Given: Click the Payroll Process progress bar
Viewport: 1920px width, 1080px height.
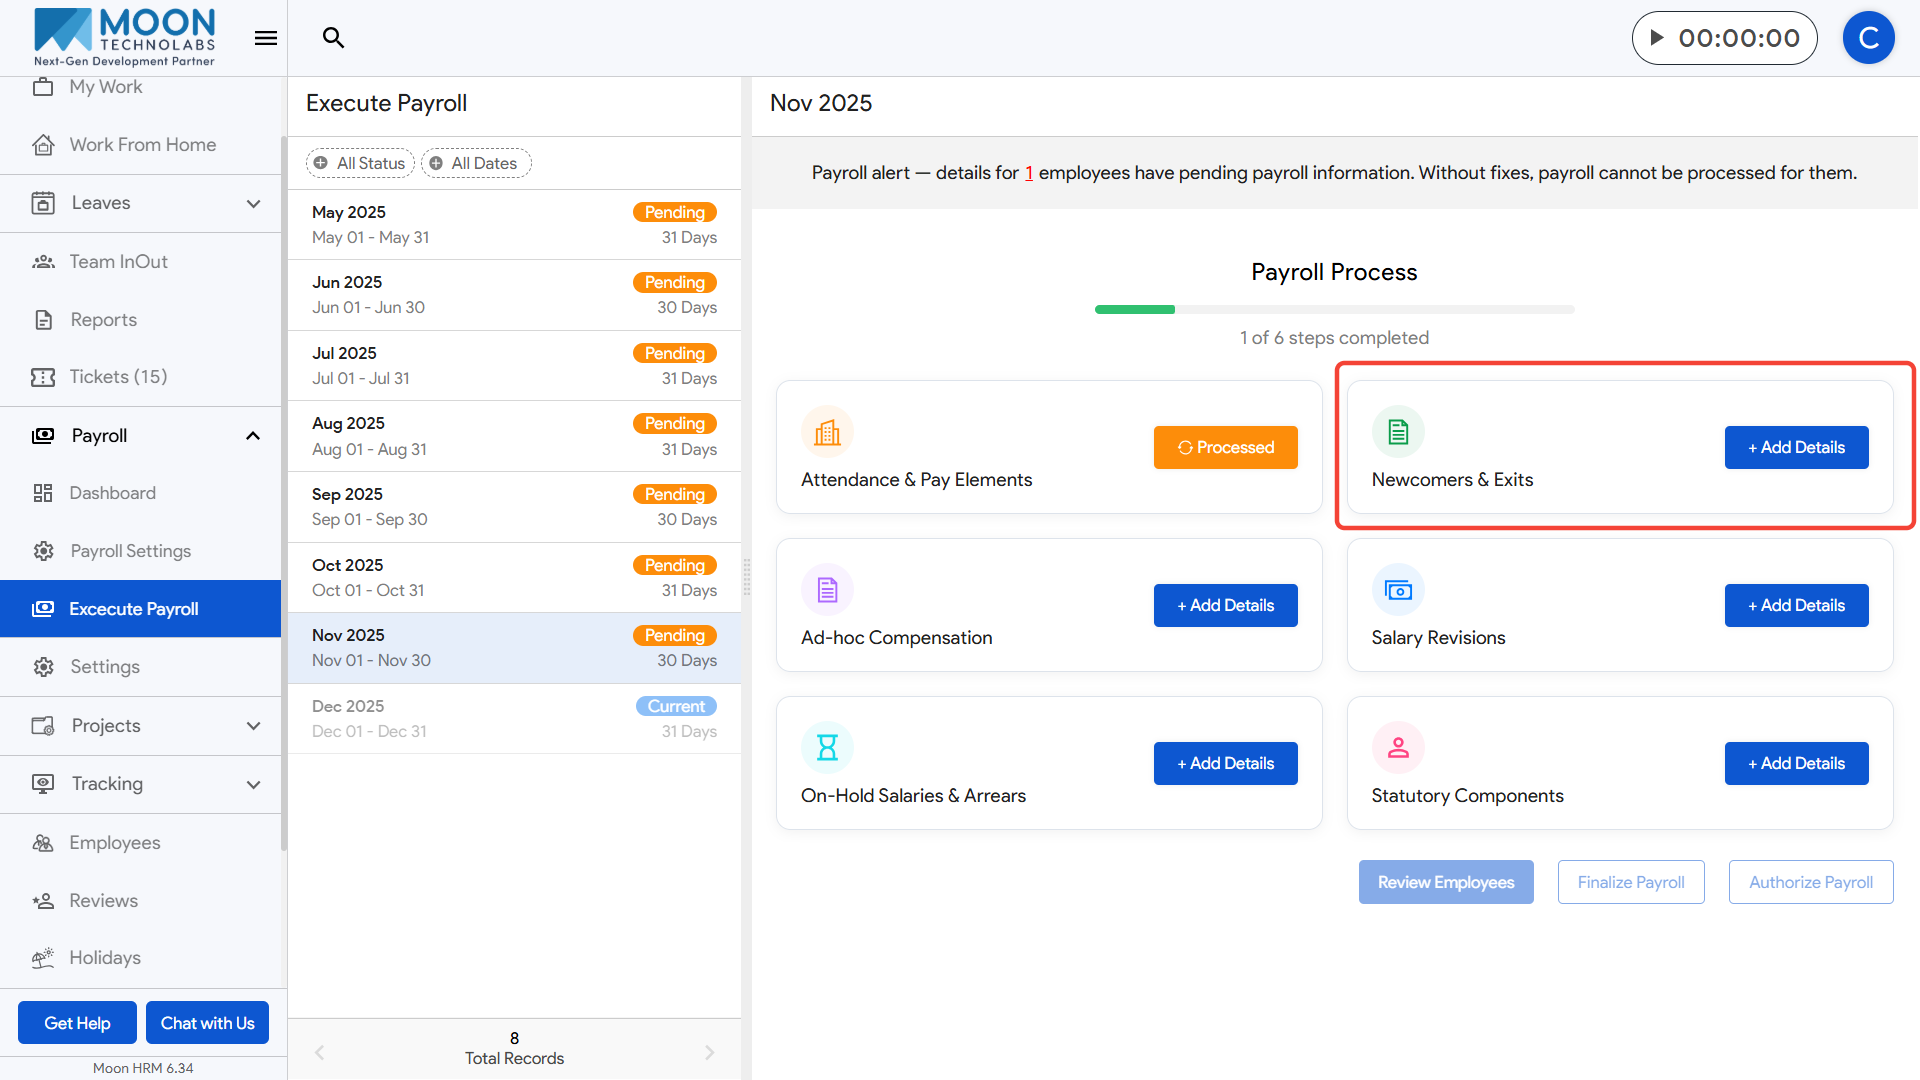Looking at the screenshot, I should (x=1334, y=310).
